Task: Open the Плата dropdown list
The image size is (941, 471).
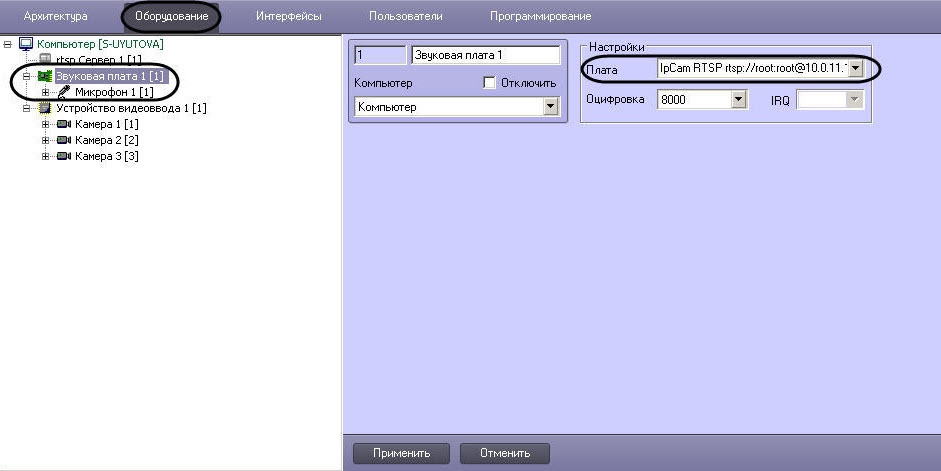Action: [855, 69]
